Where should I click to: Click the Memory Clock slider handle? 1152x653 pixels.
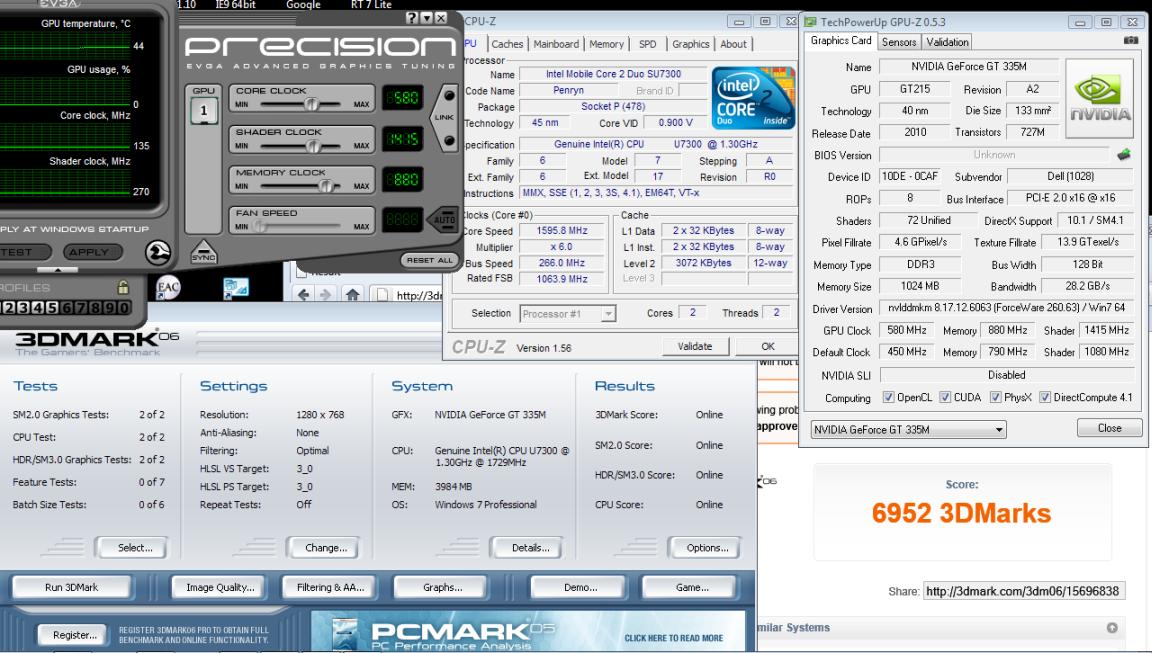pos(325,186)
